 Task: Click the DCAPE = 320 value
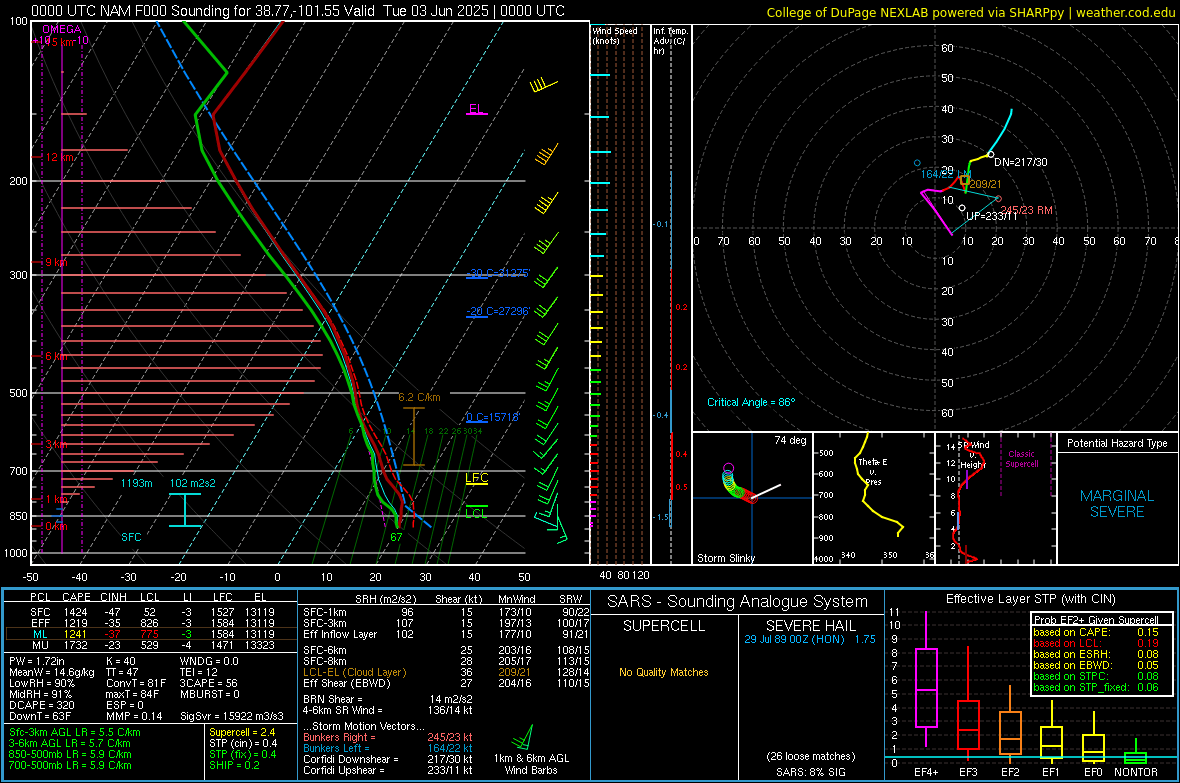41,705
